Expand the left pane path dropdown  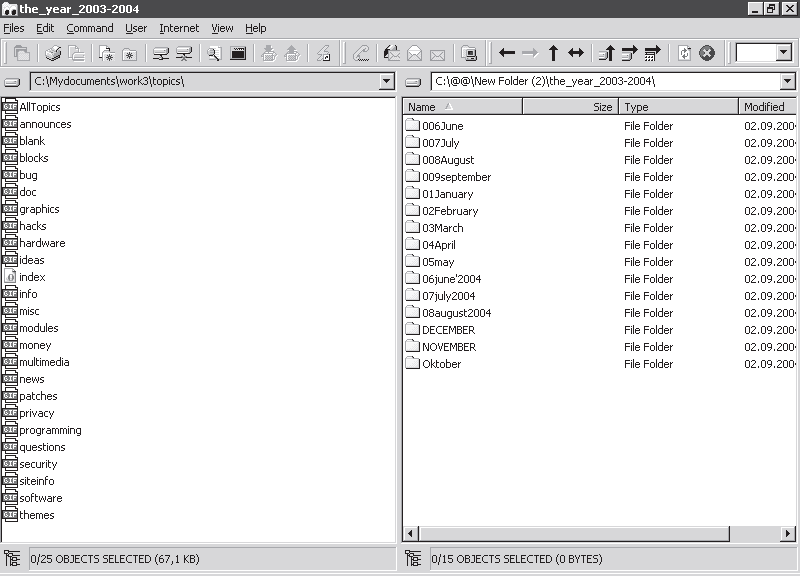point(387,82)
